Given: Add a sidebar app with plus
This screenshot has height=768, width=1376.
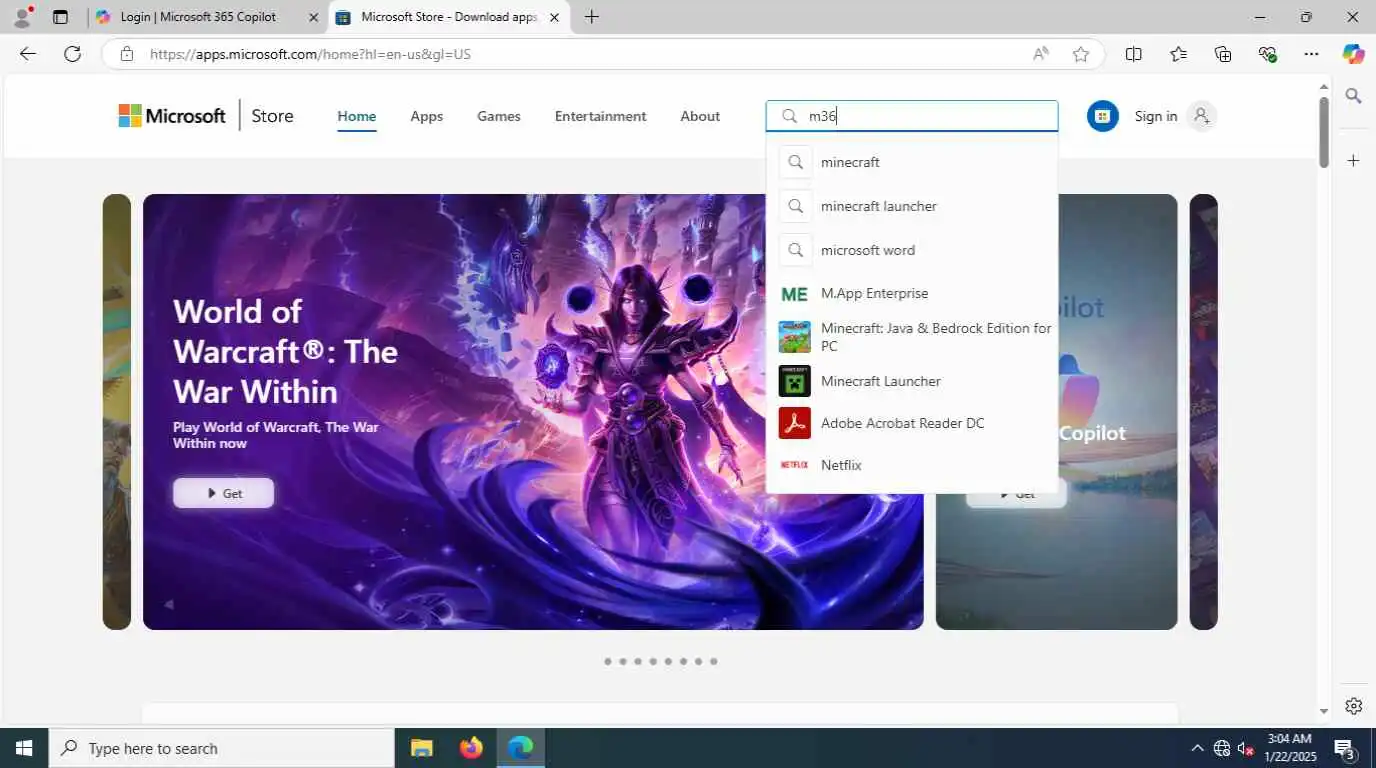Looking at the screenshot, I should pyautogui.click(x=1354, y=160).
